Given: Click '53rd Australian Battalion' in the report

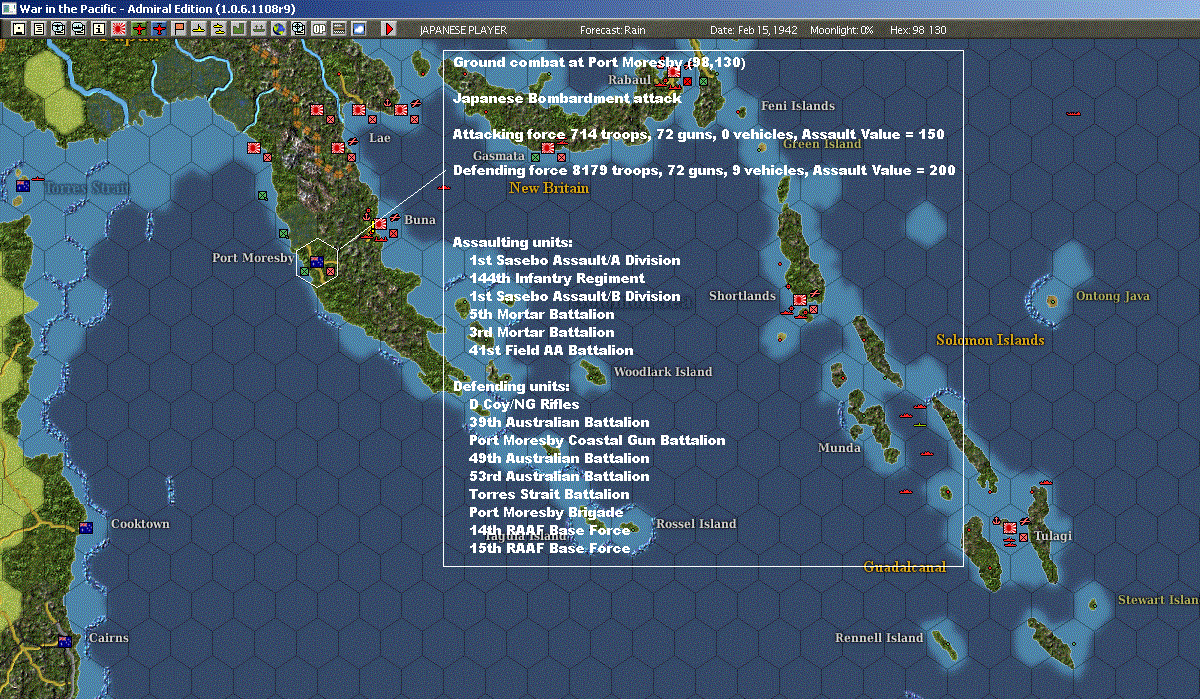Looking at the screenshot, I should click(x=559, y=476).
